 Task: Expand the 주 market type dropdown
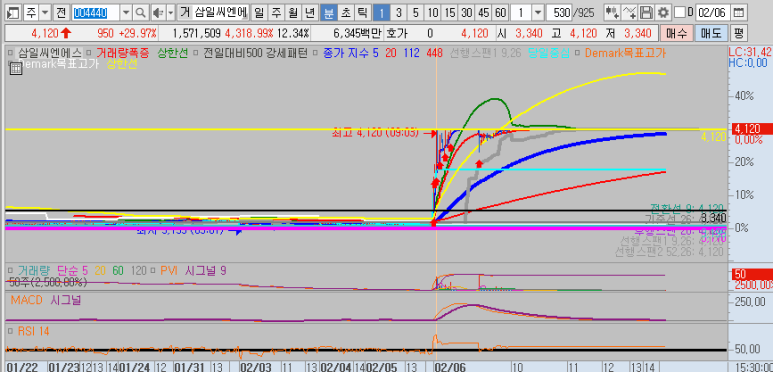[45, 12]
